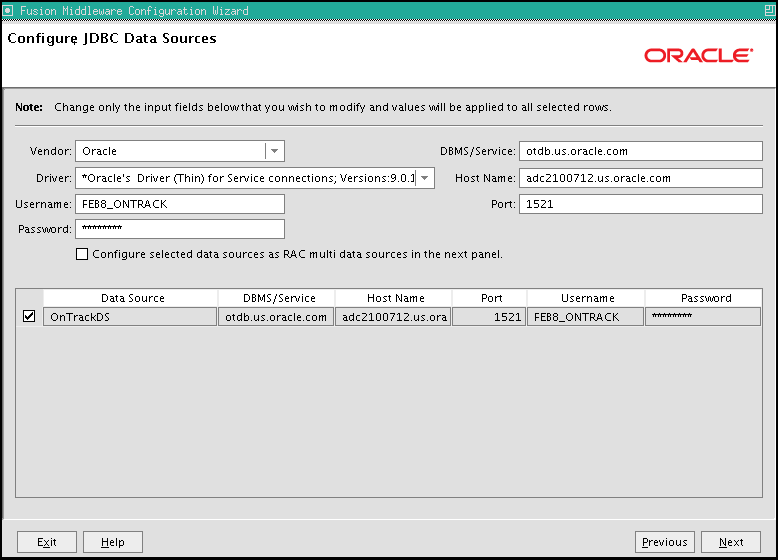This screenshot has width=778, height=560.
Task: Select the OnTrackDS data source cell
Action: [130, 317]
